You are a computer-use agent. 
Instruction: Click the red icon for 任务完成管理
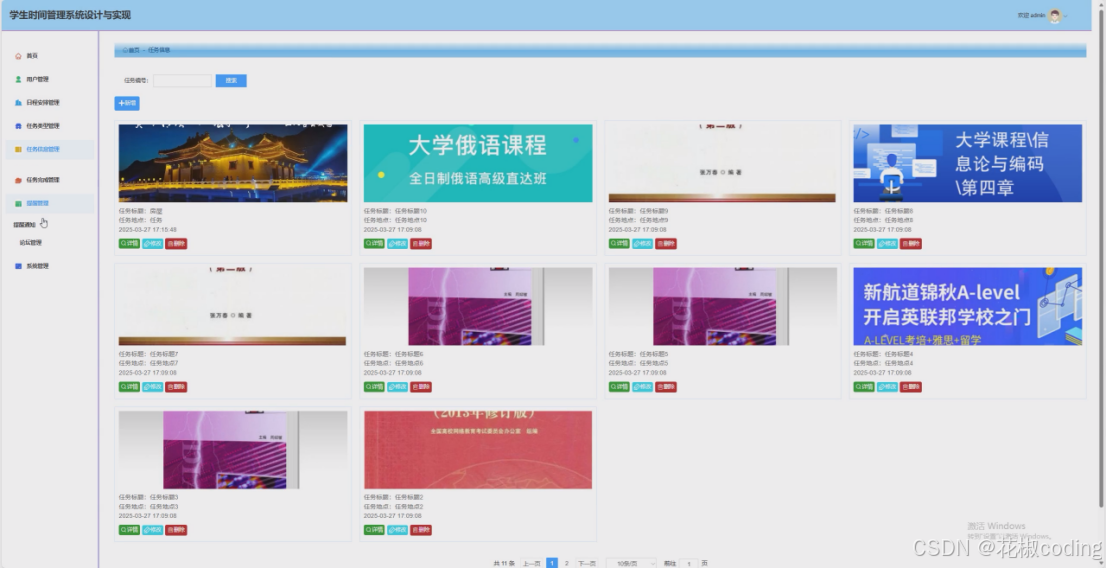pyautogui.click(x=18, y=180)
